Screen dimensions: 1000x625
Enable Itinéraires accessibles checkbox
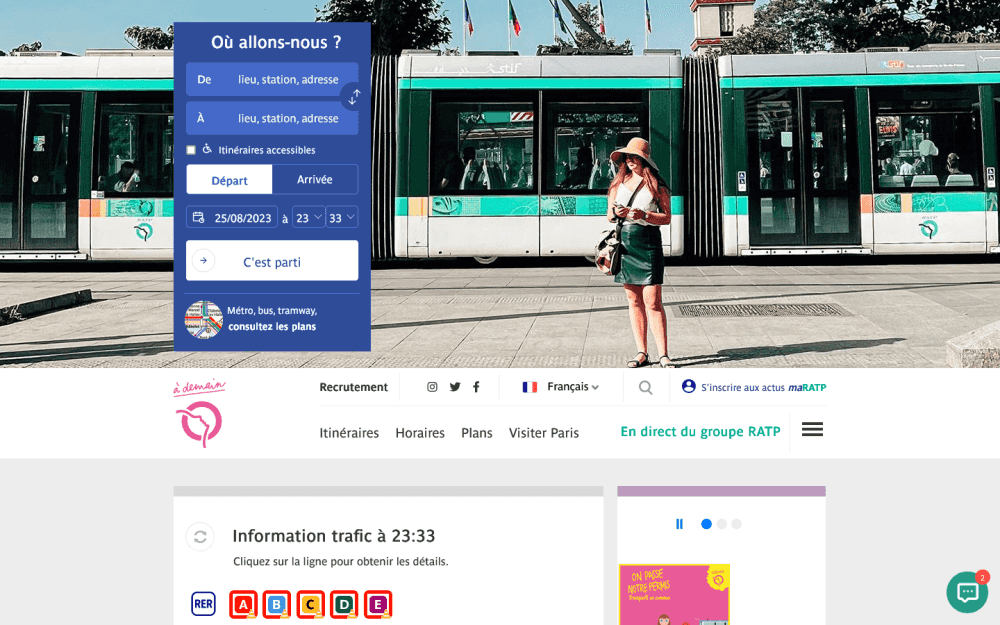191,150
